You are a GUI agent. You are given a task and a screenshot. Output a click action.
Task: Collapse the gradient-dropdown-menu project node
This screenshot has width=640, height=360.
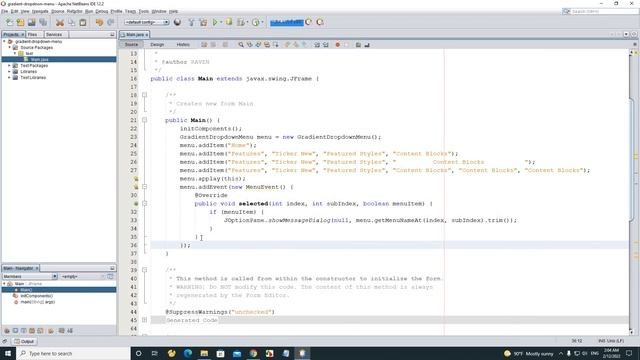click(x=4, y=42)
